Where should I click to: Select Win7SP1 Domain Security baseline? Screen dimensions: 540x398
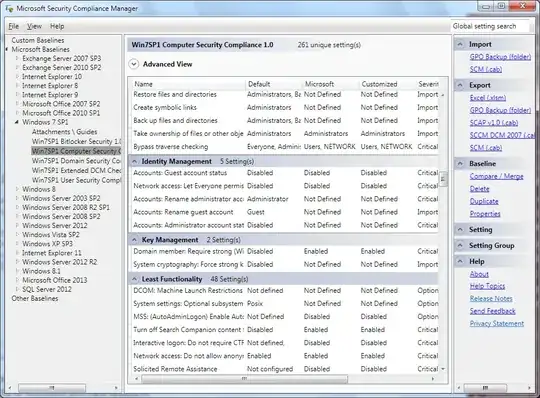coord(76,161)
